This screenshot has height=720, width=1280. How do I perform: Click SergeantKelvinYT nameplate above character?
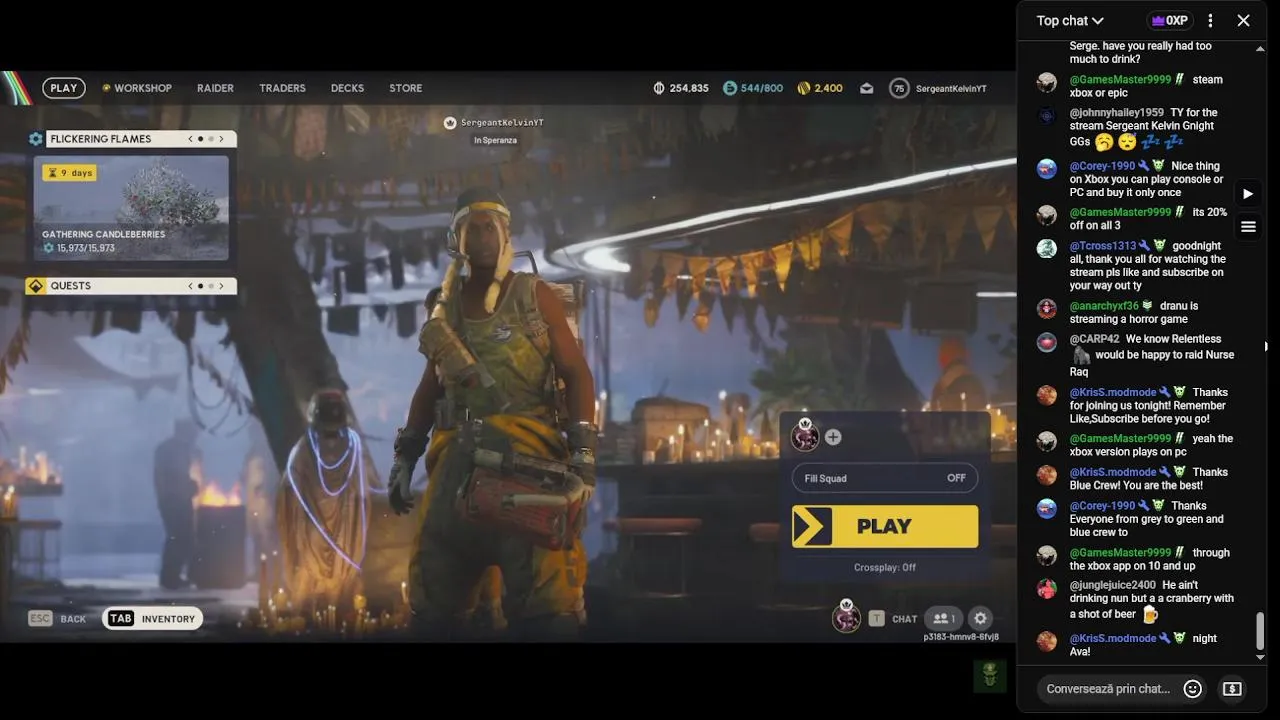tap(502, 123)
